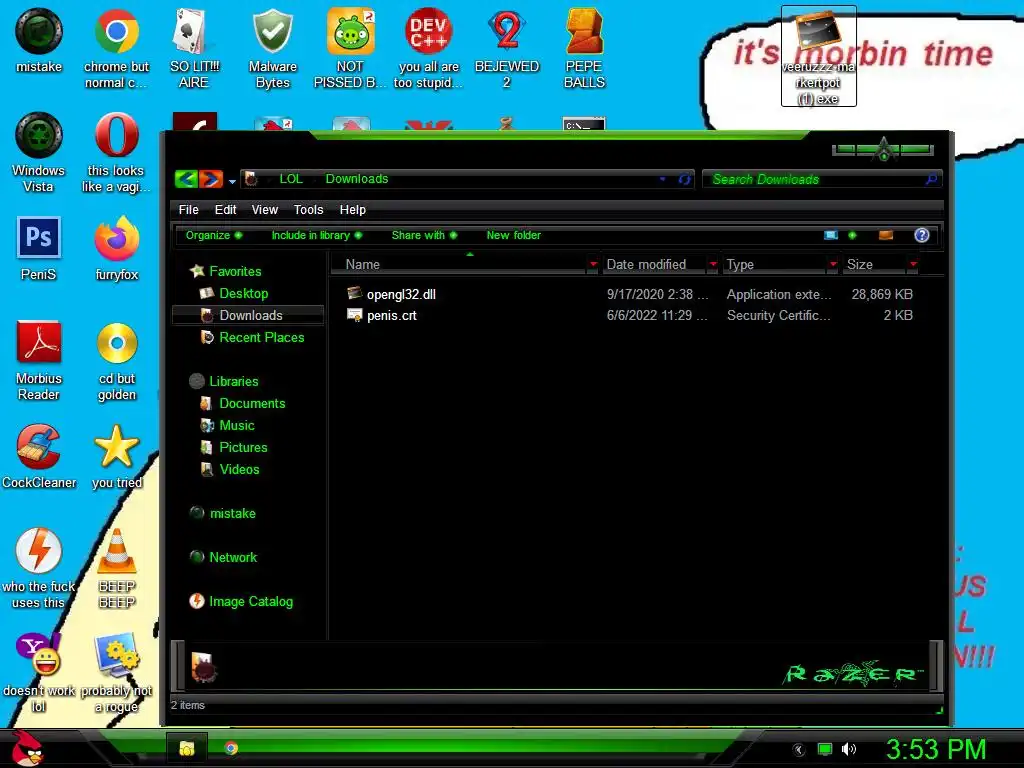Image resolution: width=1024 pixels, height=768 pixels.
Task: Select the penis.crt certificate file
Action: 391,315
